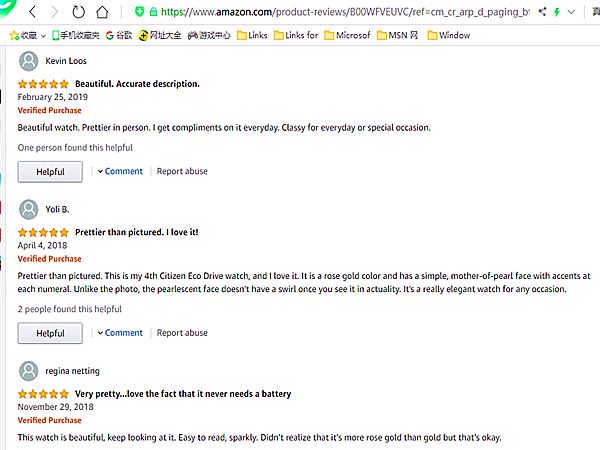The height and width of the screenshot is (450, 600).
Task: Click the share icon in address bar
Action: tap(542, 13)
